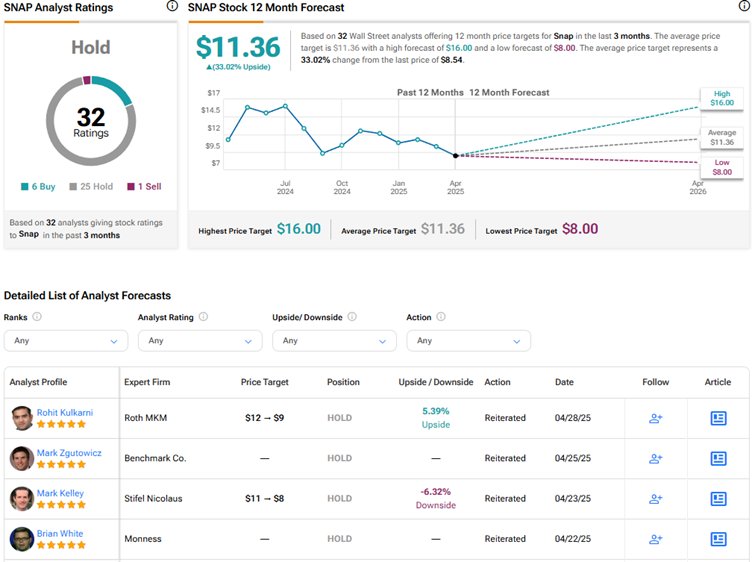Viewport: 752px width, 562px height.
Task: Click Brian White's profile photo
Action: point(22,539)
